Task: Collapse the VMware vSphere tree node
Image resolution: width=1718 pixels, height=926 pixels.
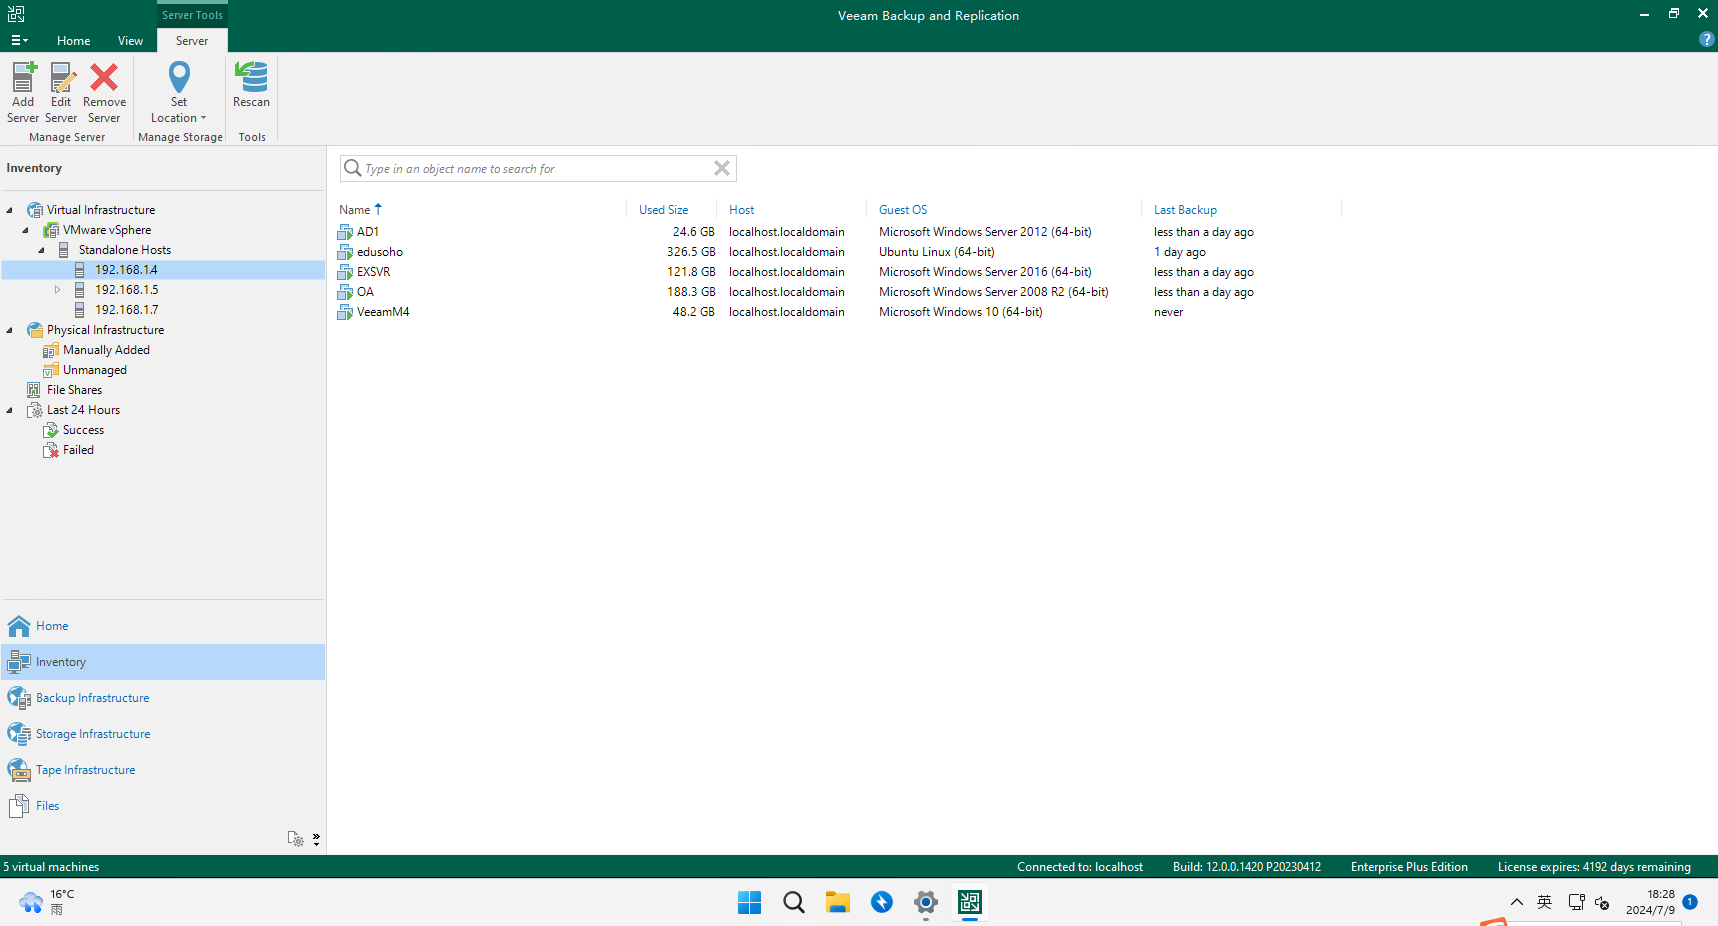Action: (26, 230)
